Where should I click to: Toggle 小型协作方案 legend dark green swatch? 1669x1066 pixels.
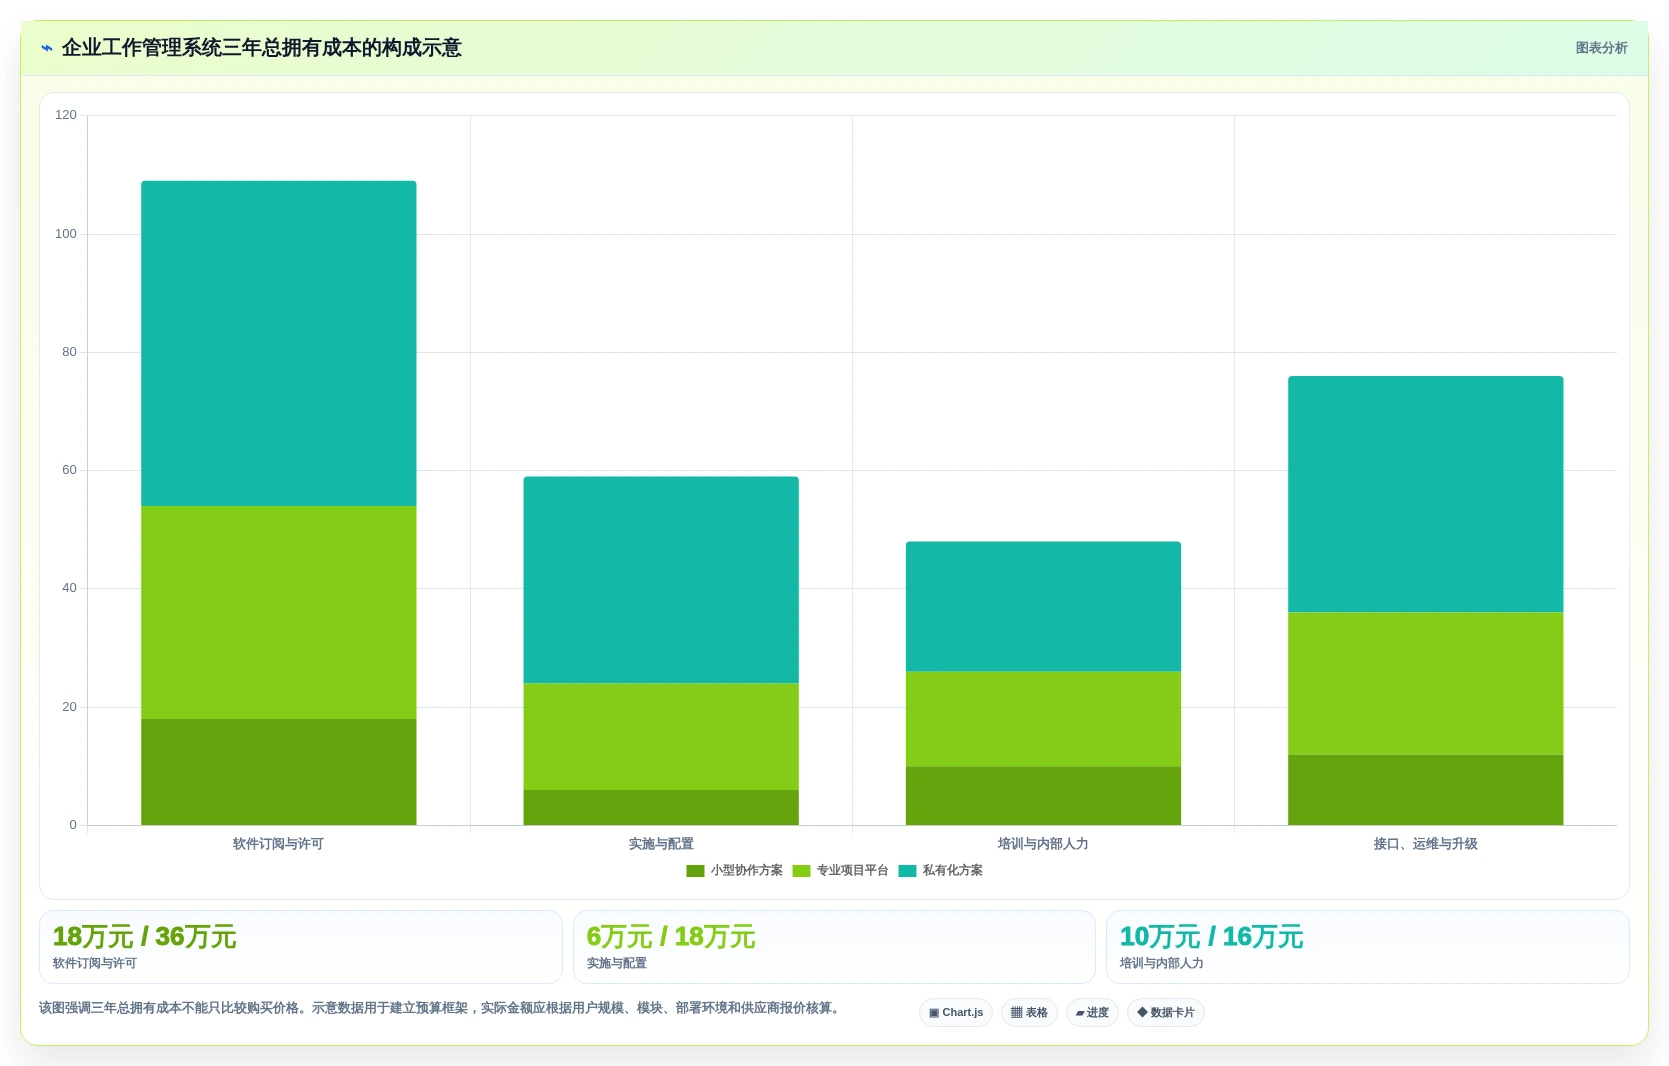[695, 871]
